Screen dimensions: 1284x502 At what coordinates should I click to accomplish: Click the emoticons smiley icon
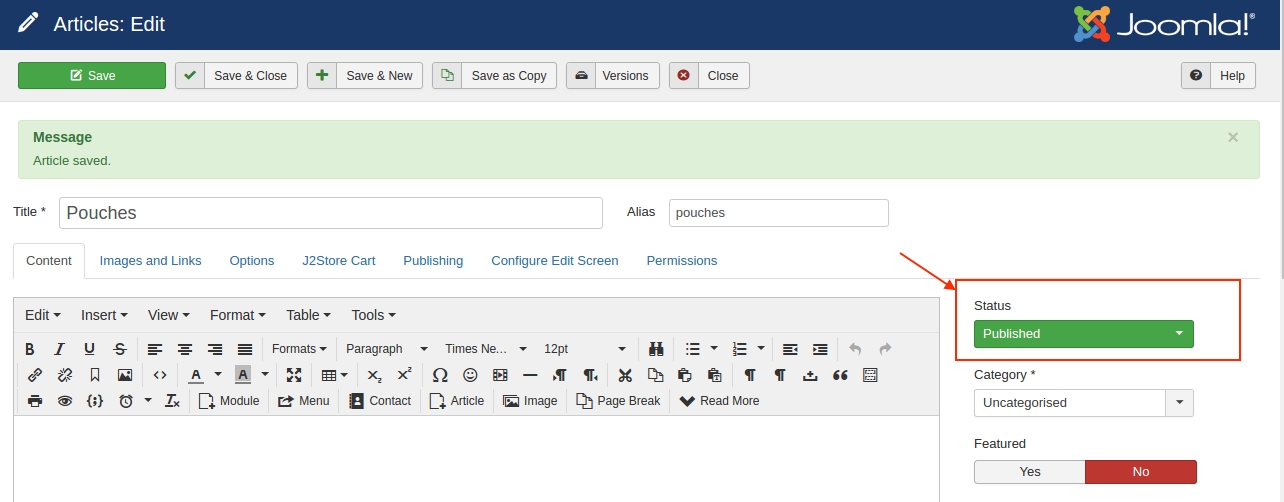tap(470, 375)
